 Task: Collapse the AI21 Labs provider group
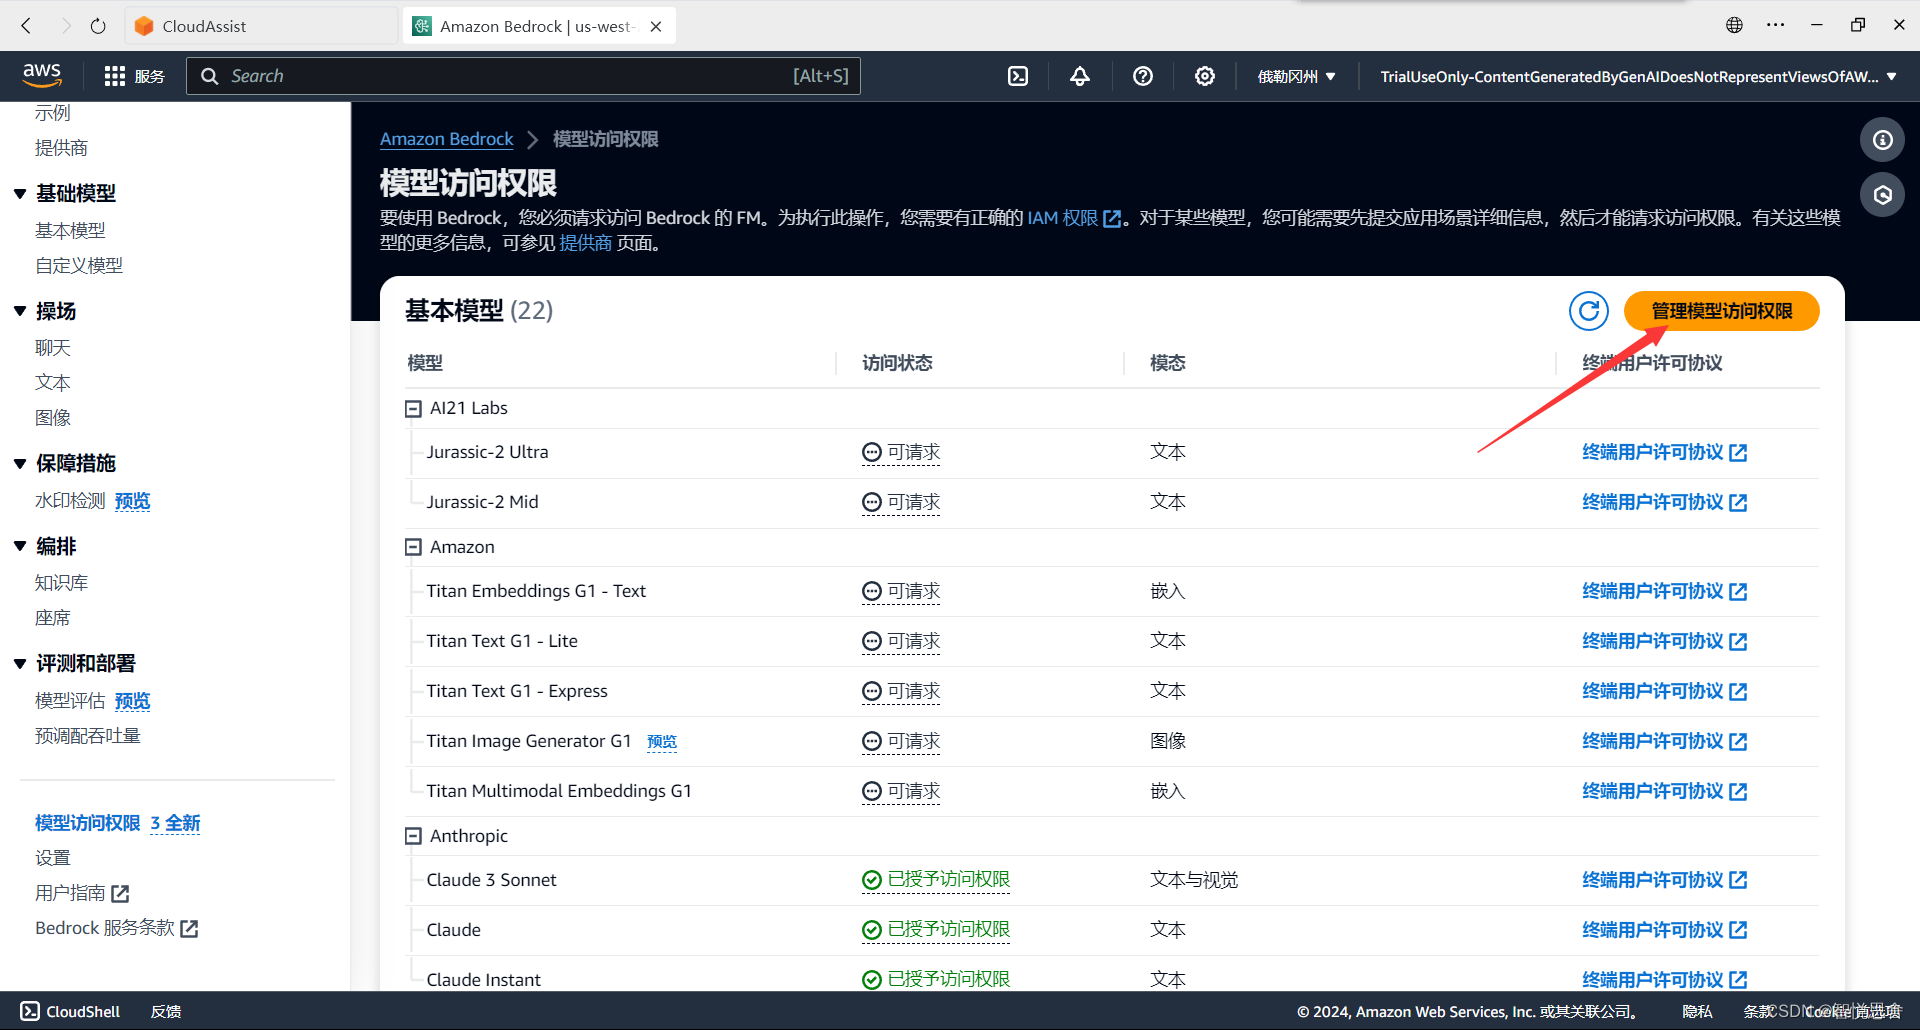413,409
